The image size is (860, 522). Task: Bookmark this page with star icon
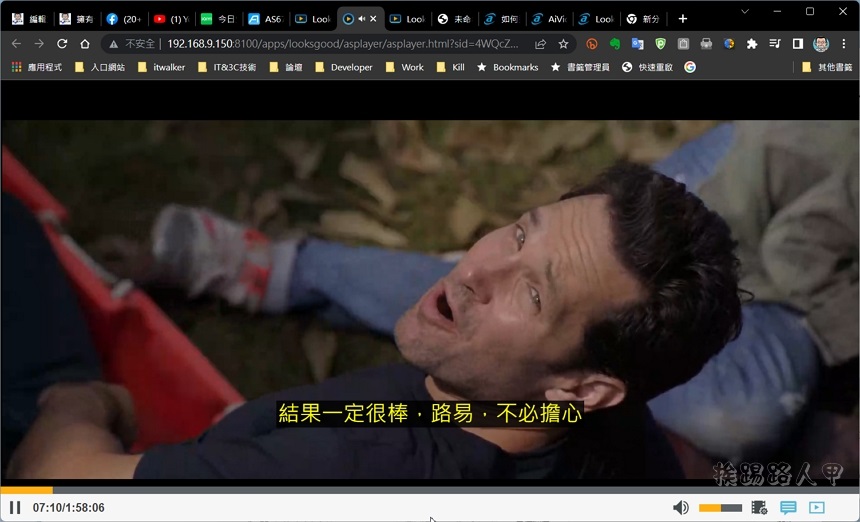pos(563,44)
